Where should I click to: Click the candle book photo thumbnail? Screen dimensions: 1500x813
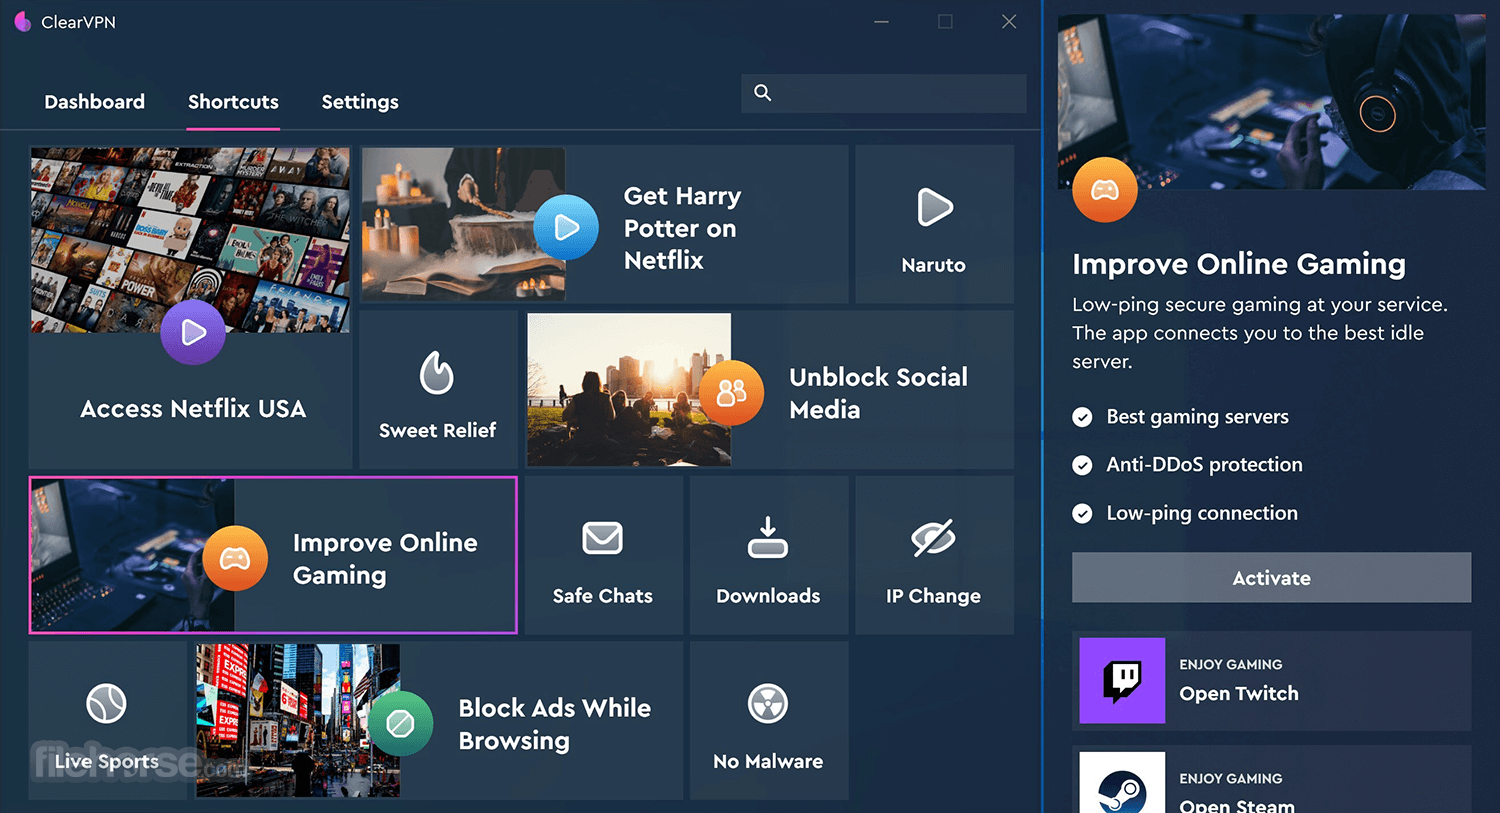tap(464, 224)
